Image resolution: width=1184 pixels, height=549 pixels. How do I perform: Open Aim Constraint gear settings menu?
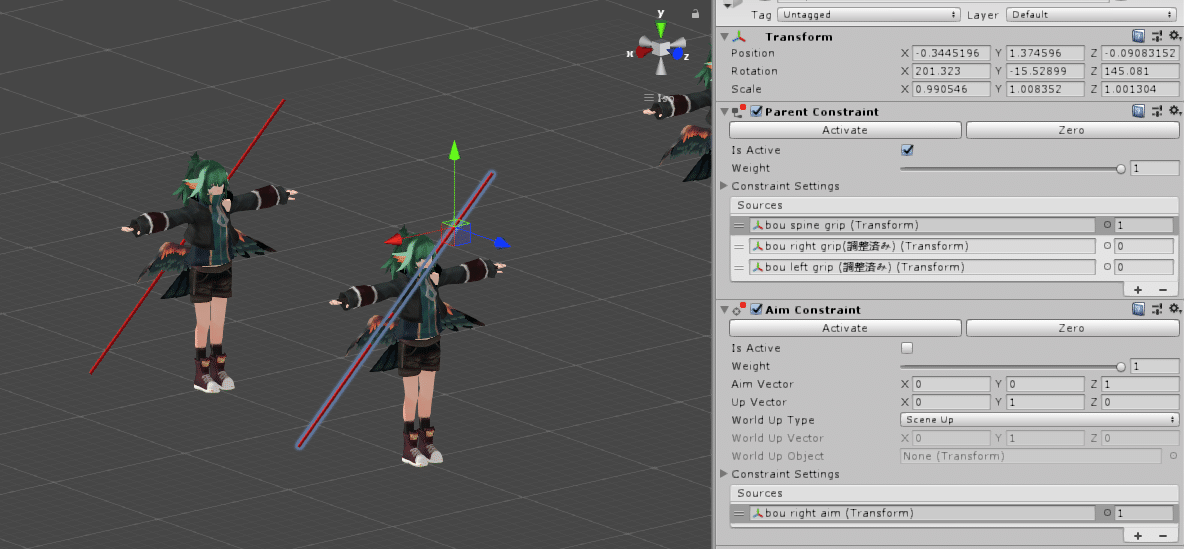point(1174,309)
